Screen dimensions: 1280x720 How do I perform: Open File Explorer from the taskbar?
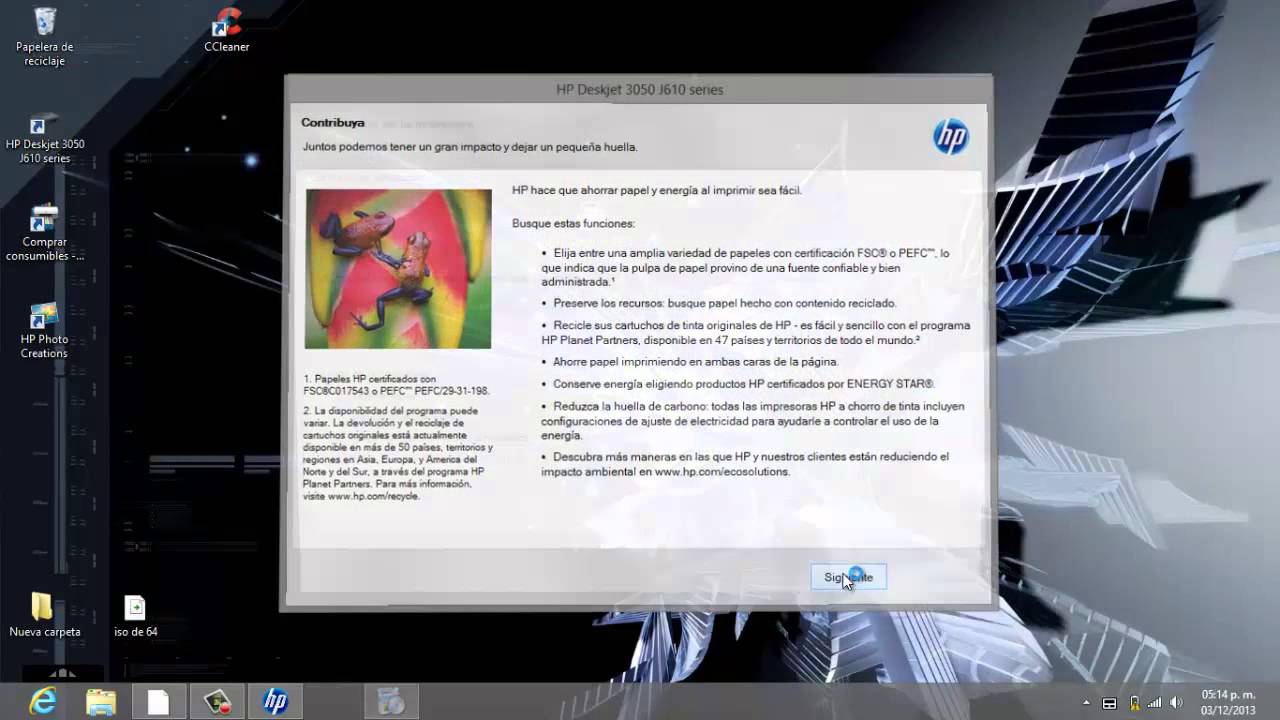pyautogui.click(x=101, y=702)
